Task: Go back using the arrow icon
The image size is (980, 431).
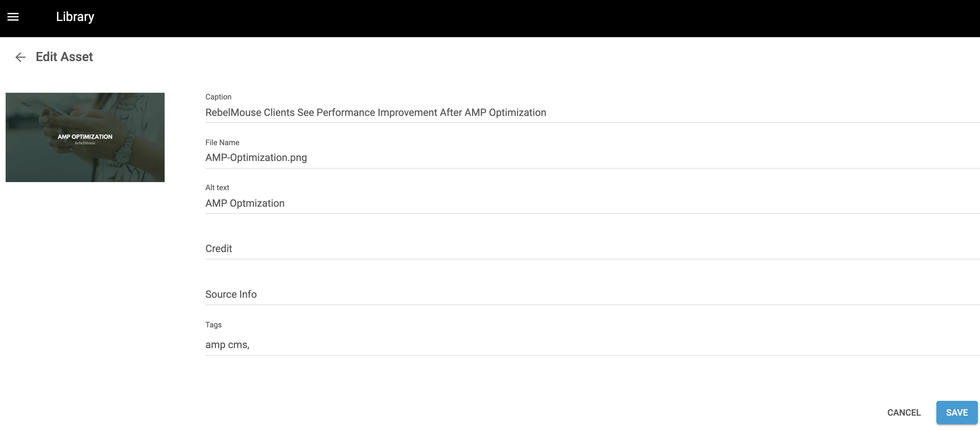Action: pyautogui.click(x=20, y=57)
